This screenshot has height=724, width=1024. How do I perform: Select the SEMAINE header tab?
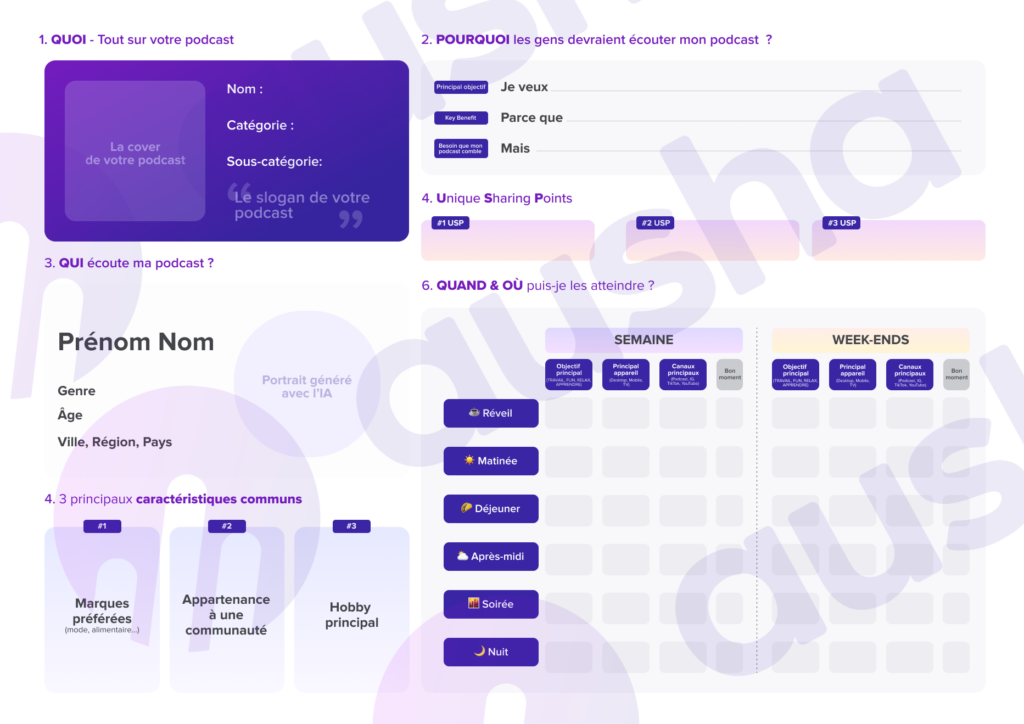(644, 339)
